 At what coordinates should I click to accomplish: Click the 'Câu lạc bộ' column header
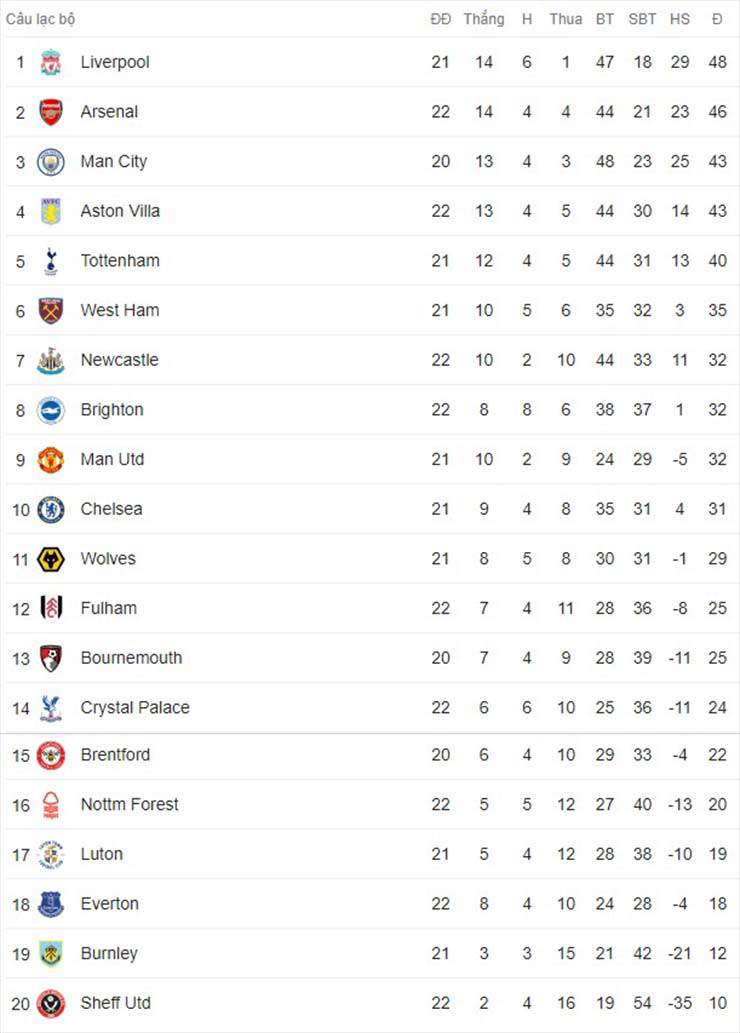(x=41, y=19)
